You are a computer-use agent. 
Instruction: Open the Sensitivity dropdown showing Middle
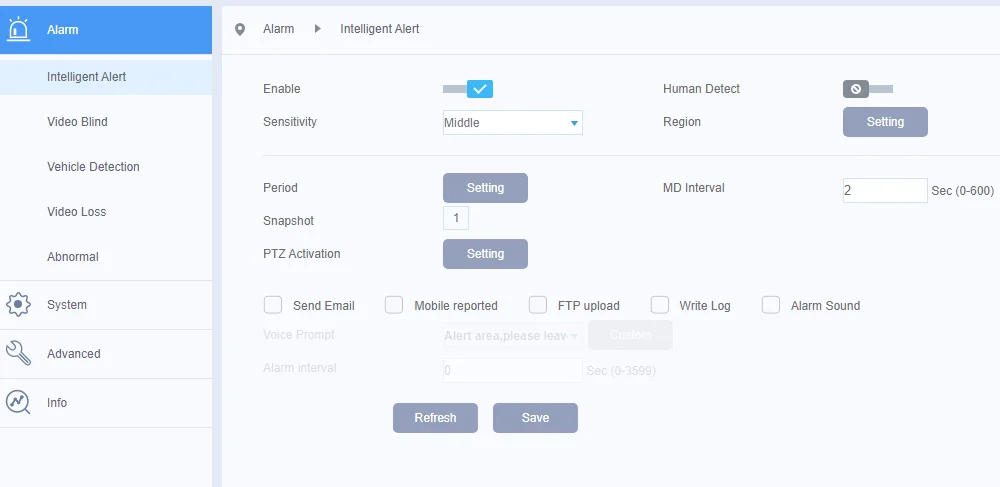pos(513,122)
